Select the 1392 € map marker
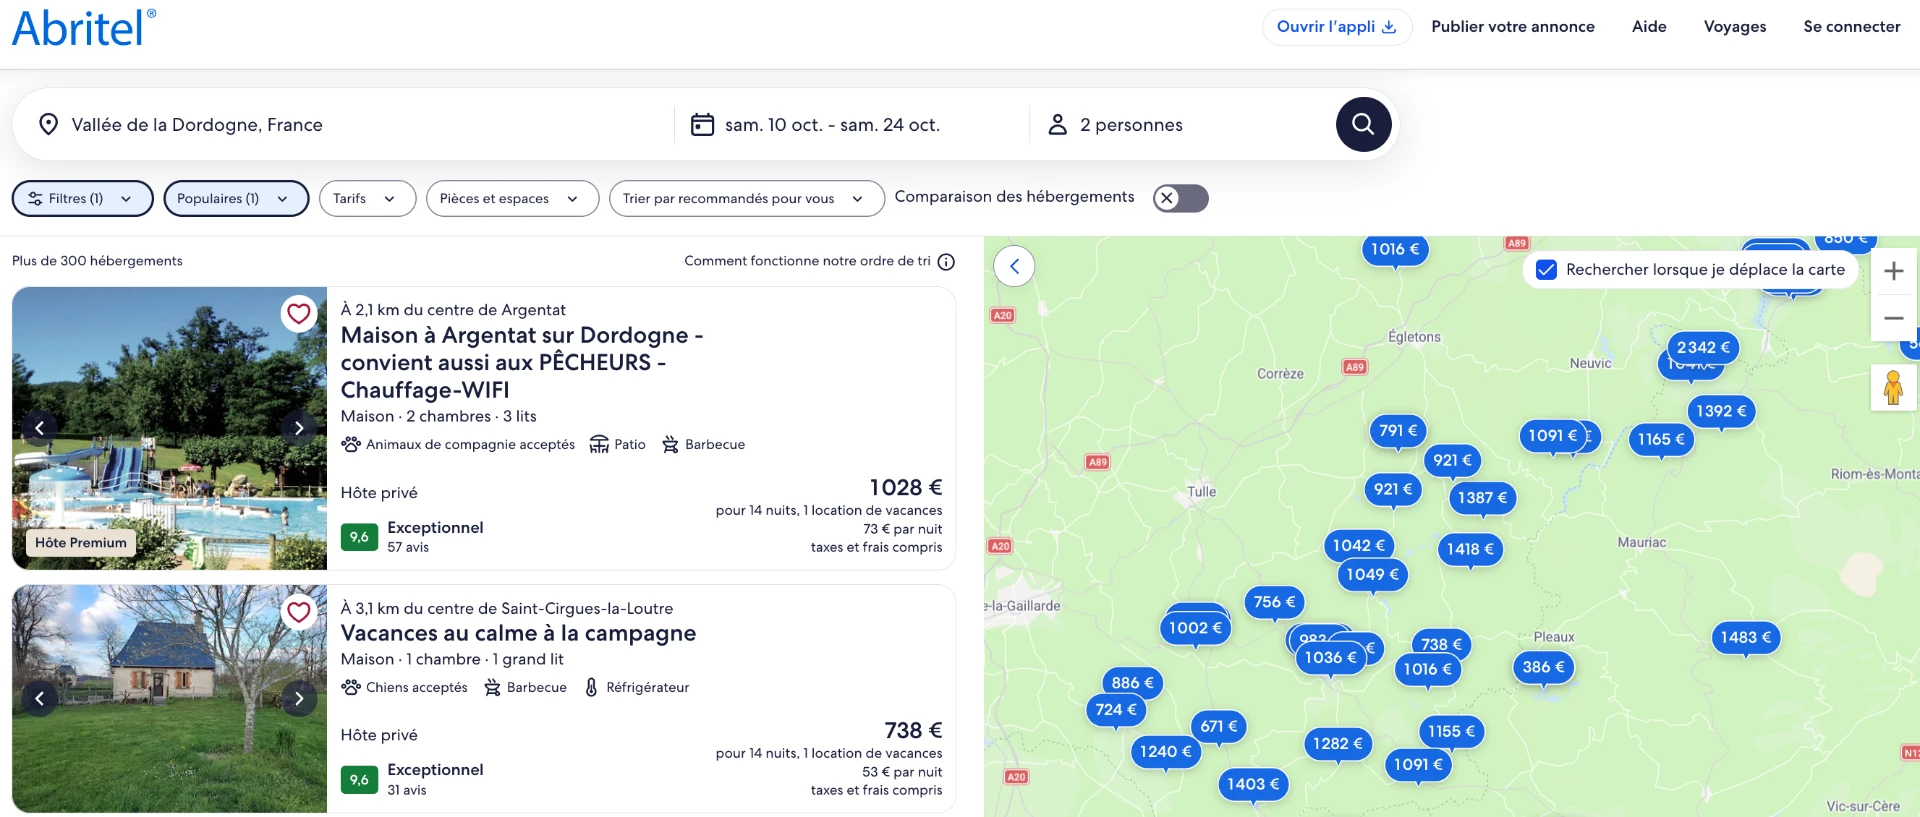 (1721, 411)
